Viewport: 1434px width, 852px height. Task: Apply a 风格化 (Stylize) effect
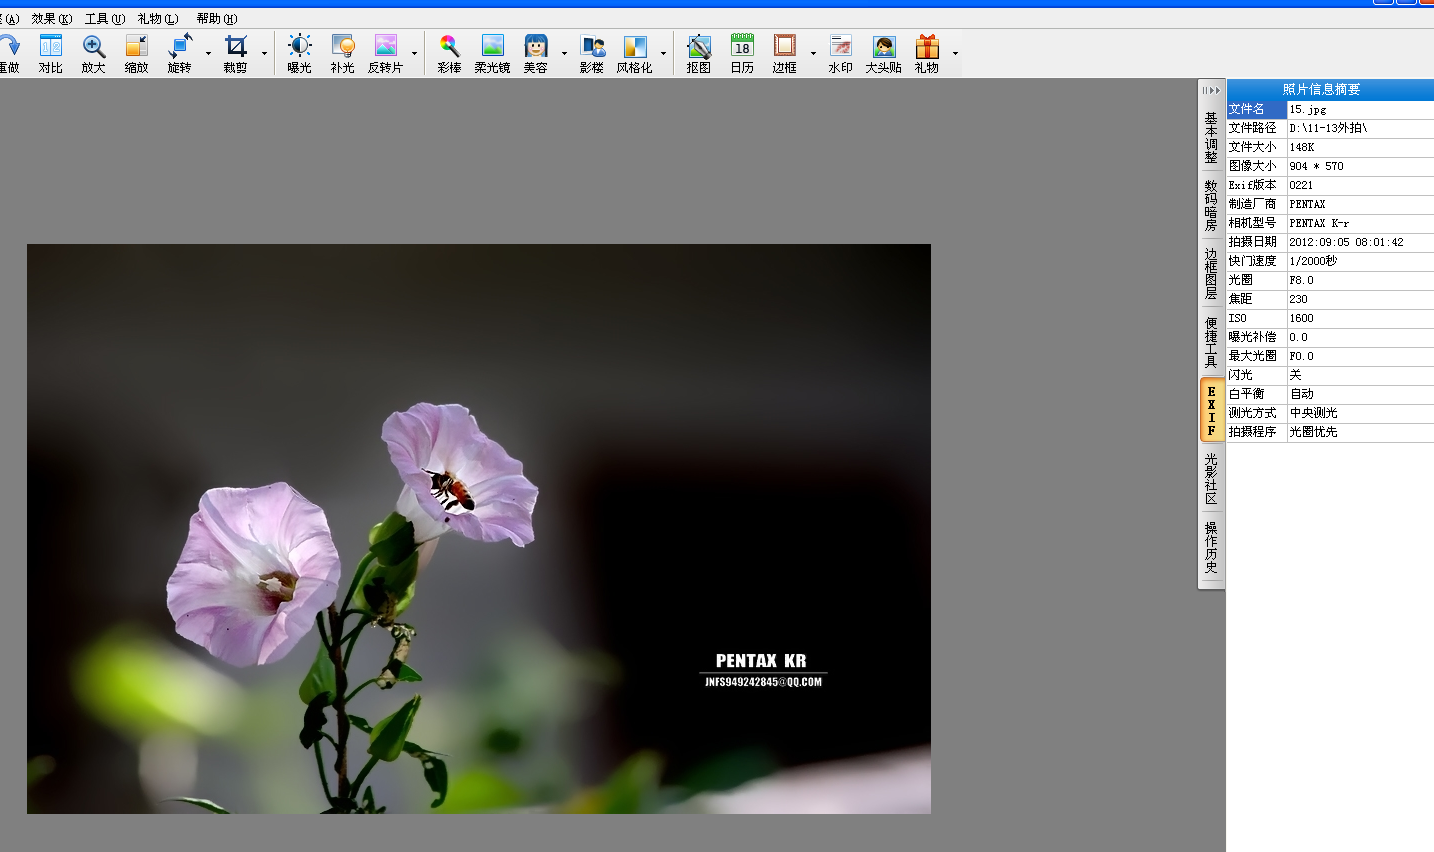(x=637, y=52)
